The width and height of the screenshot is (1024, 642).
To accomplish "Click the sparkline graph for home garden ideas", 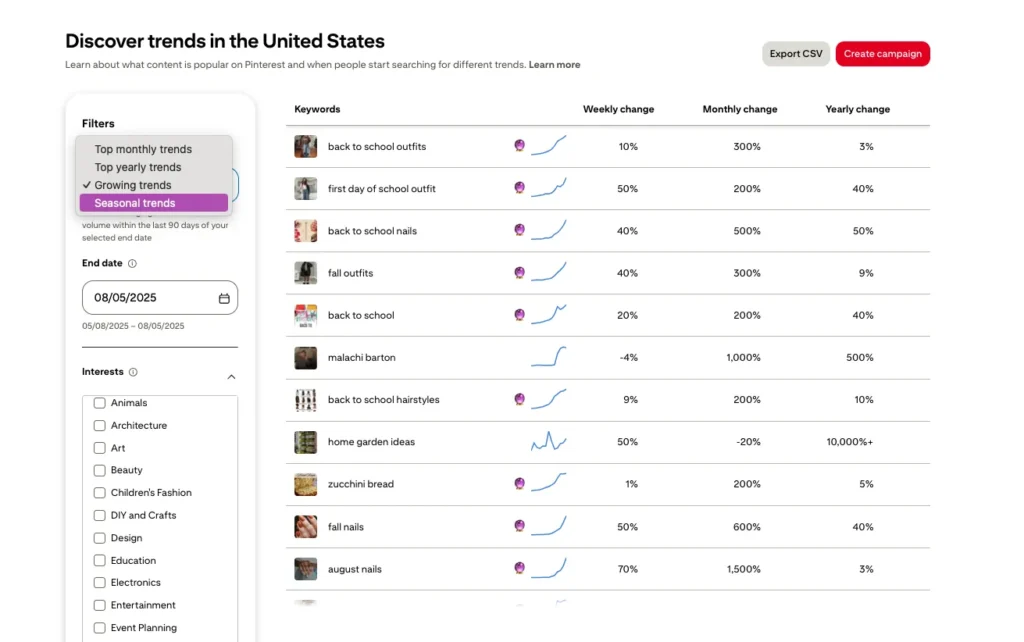I will 548,441.
